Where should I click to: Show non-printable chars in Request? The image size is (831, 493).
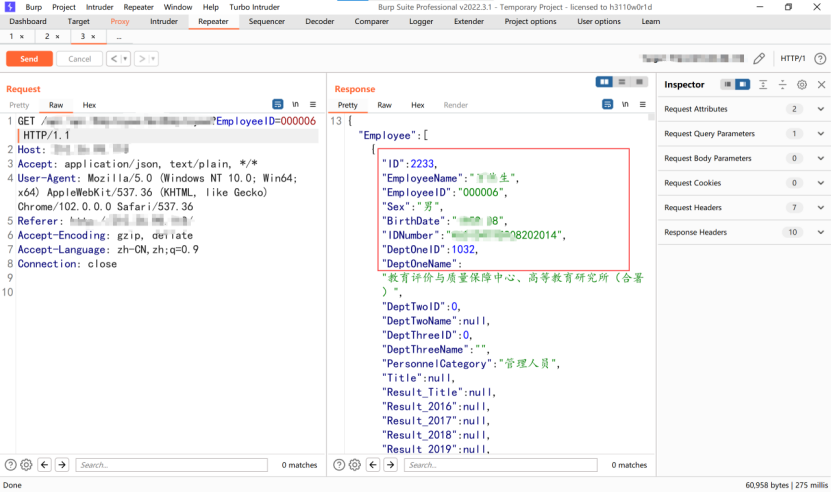point(295,104)
